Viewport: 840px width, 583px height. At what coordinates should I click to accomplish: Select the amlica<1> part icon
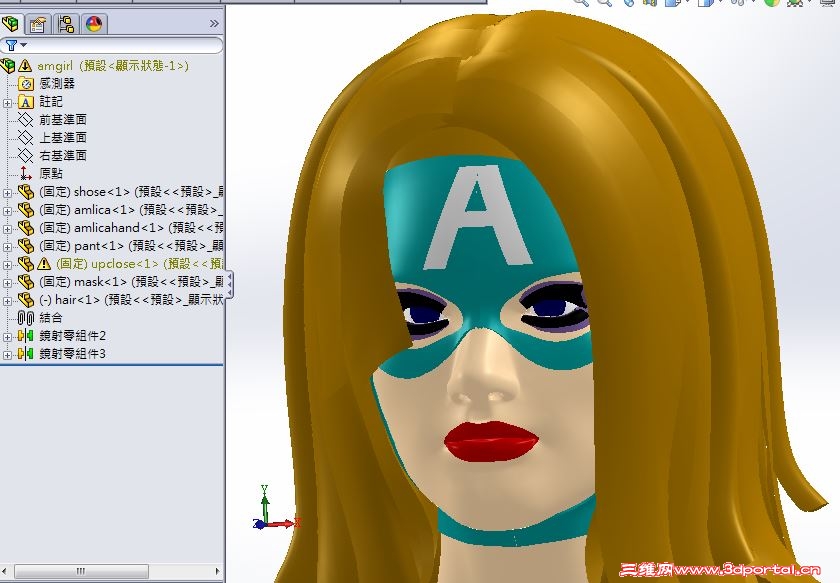click(26, 210)
